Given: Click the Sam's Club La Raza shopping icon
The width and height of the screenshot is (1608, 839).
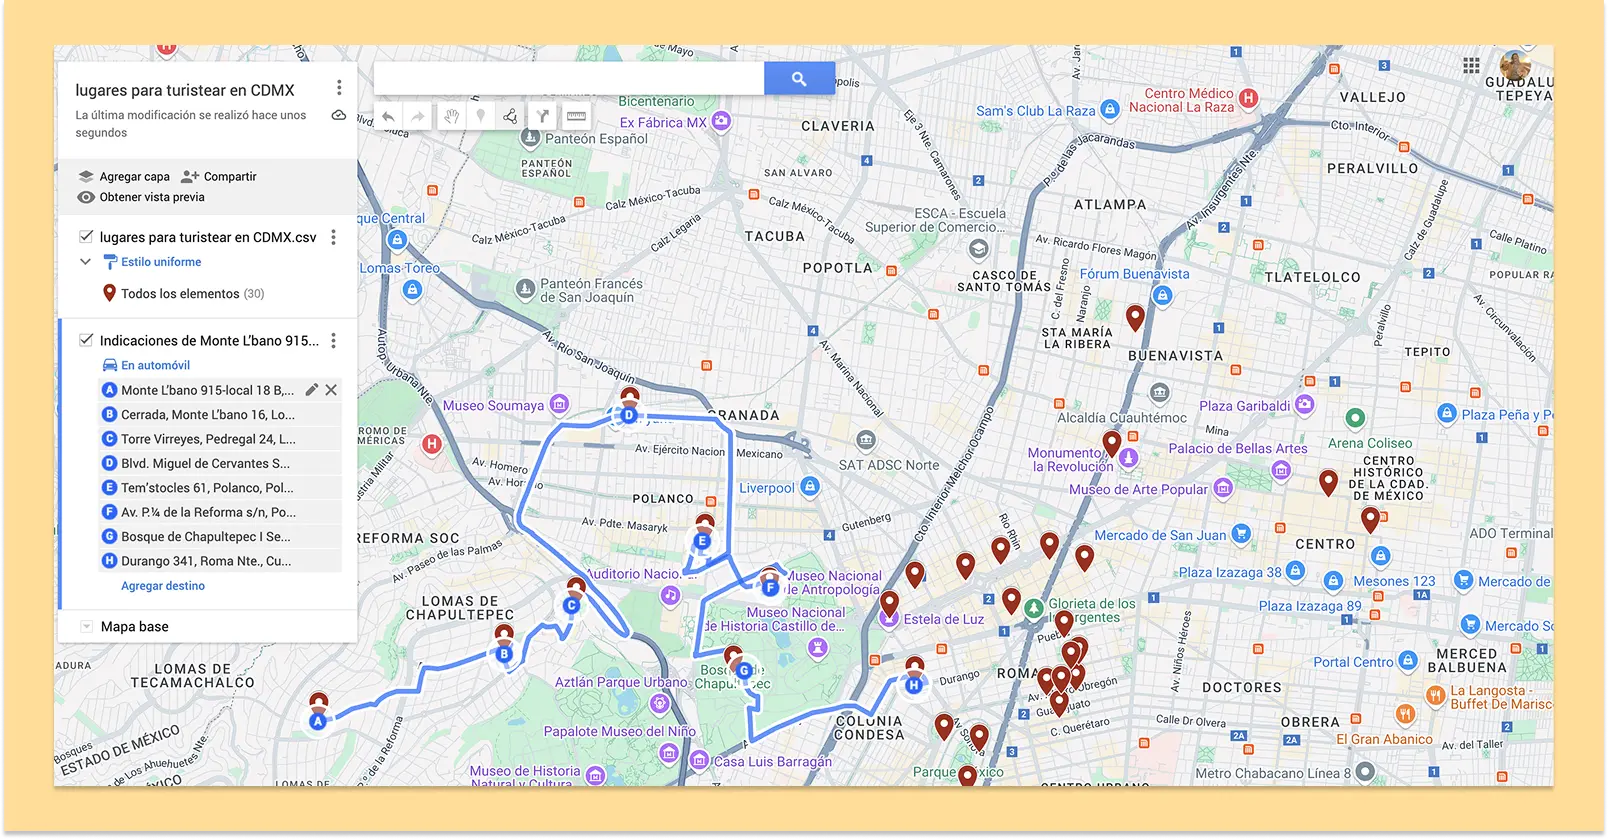Looking at the screenshot, I should (x=1109, y=110).
